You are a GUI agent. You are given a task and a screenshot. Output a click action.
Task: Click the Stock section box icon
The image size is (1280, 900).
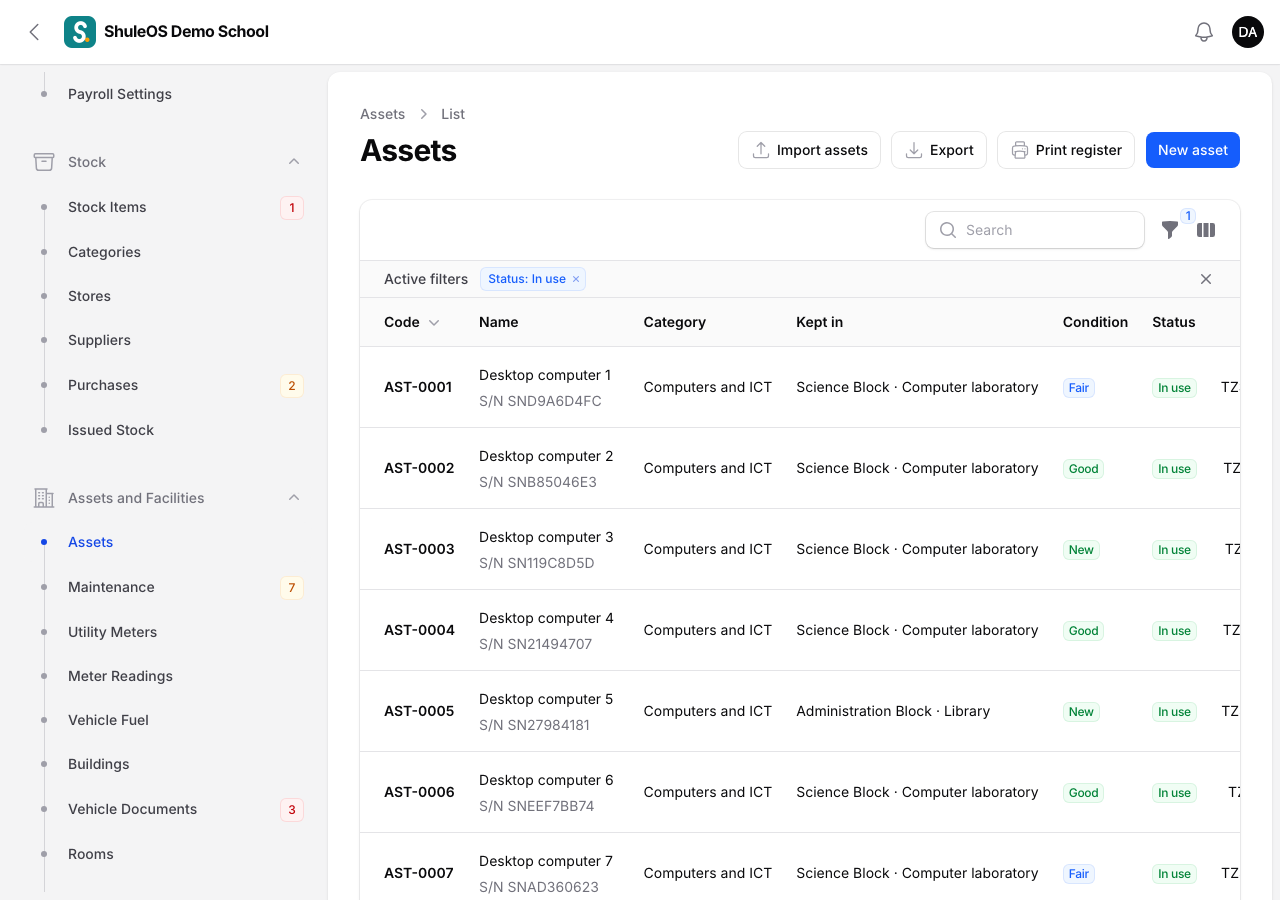tap(43, 162)
